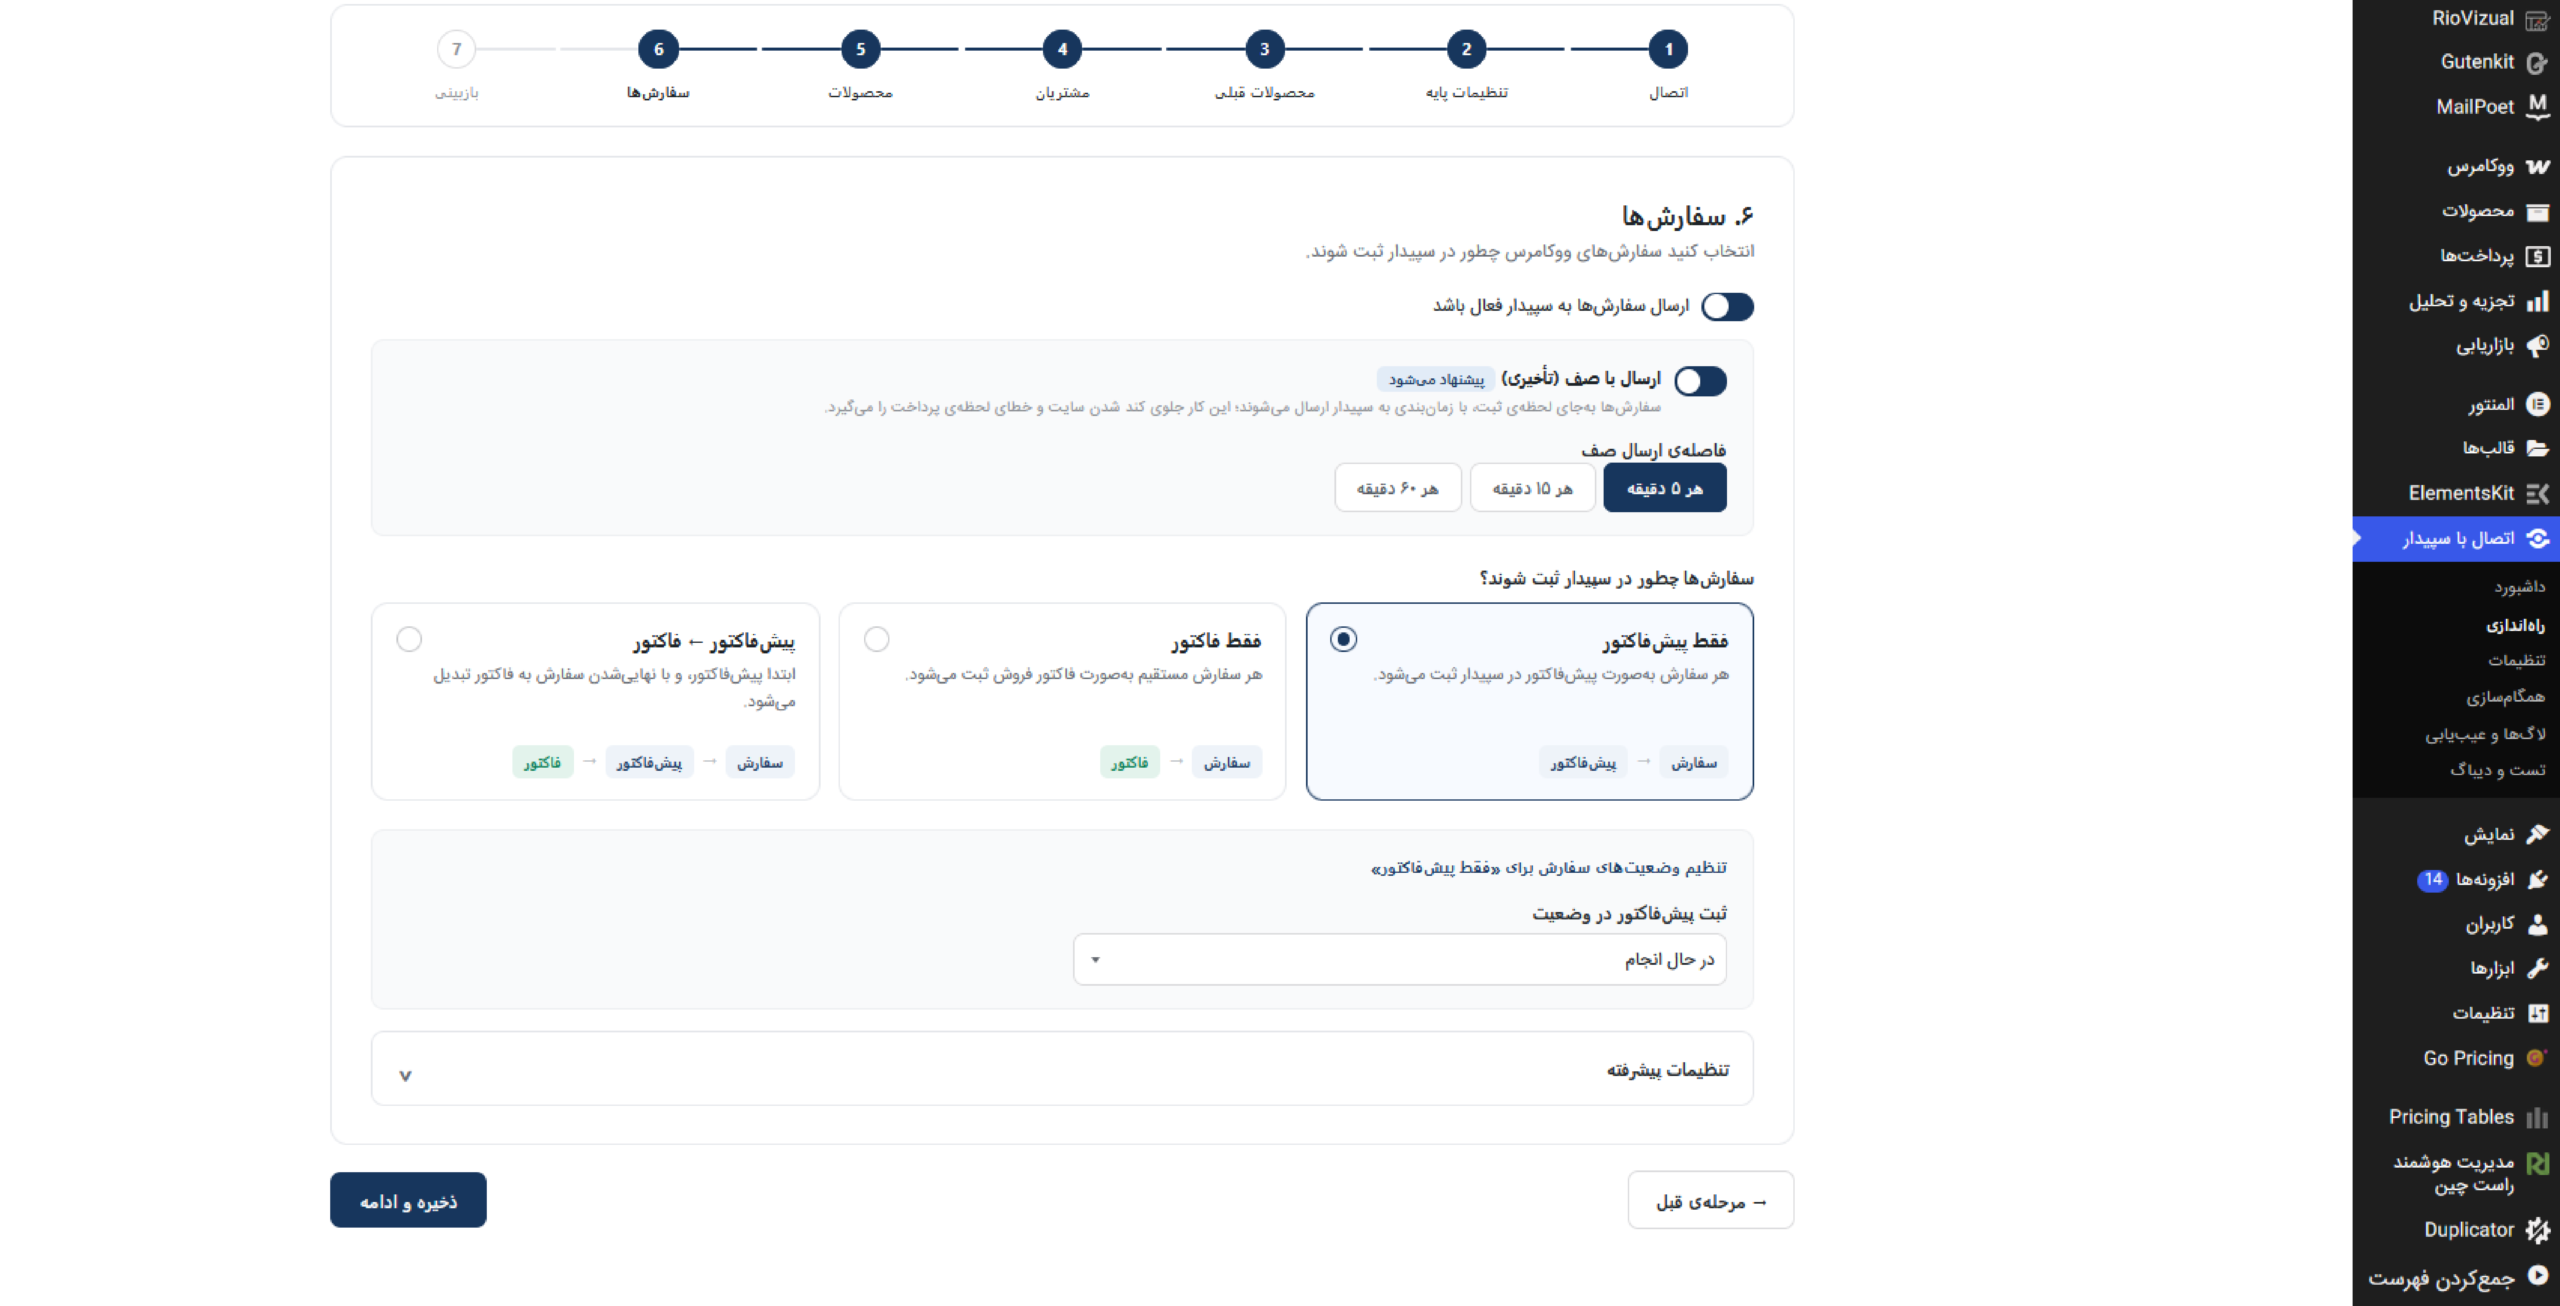
Task: Click the Pricing Tables bar icon
Action: point(2537,1117)
